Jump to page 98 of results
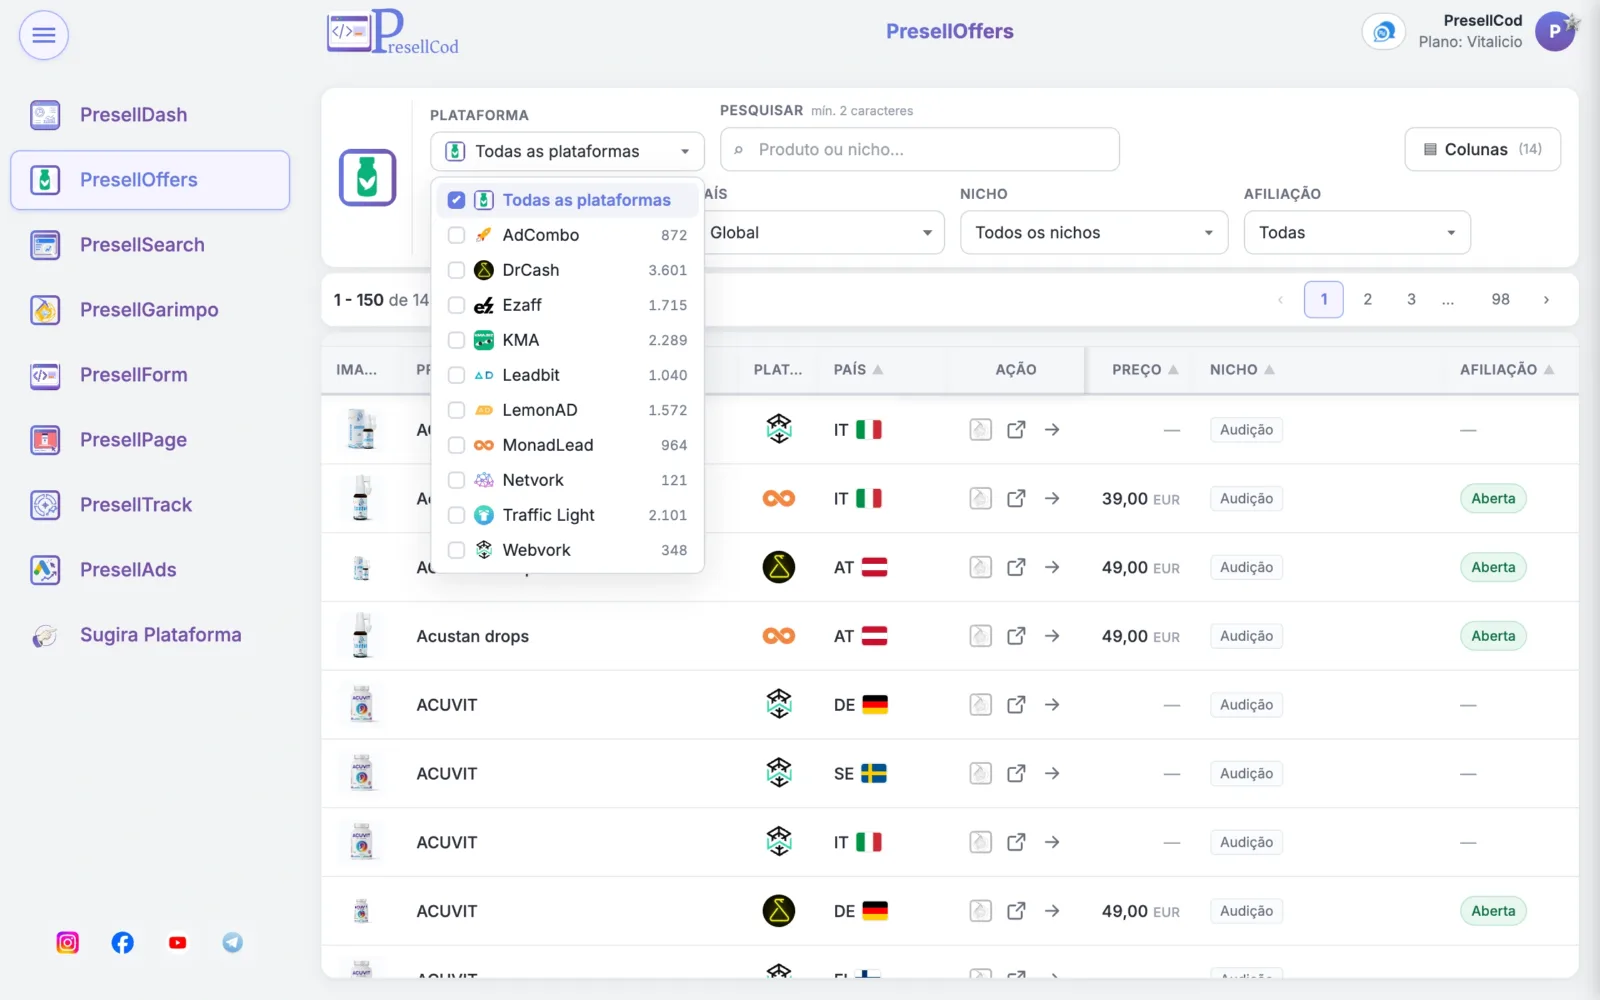1600x1000 pixels. point(1500,299)
